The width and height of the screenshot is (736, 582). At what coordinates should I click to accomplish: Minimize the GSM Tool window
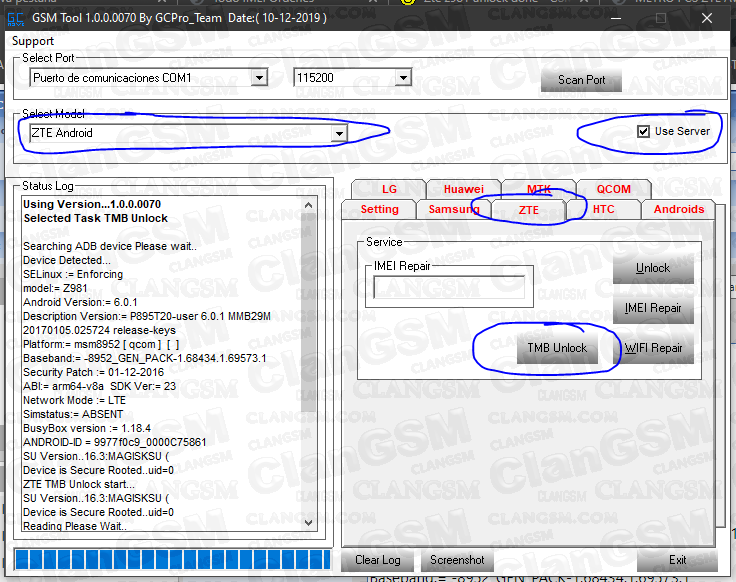(616, 19)
